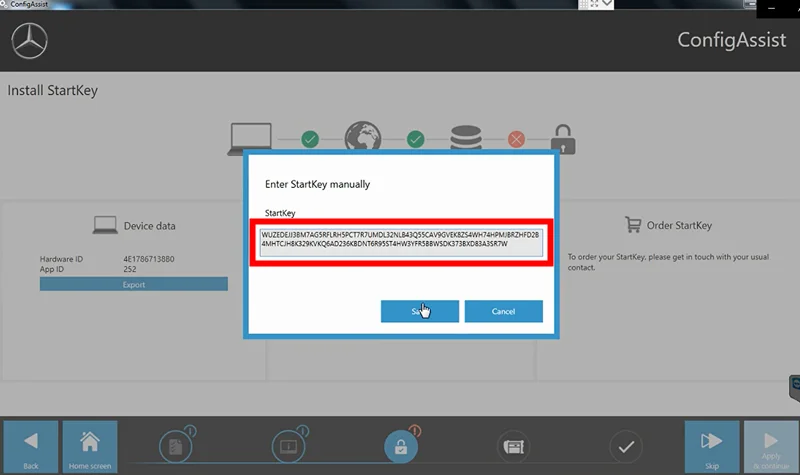This screenshot has height=475, width=800.
Task: Export the device data
Action: pyautogui.click(x=134, y=284)
